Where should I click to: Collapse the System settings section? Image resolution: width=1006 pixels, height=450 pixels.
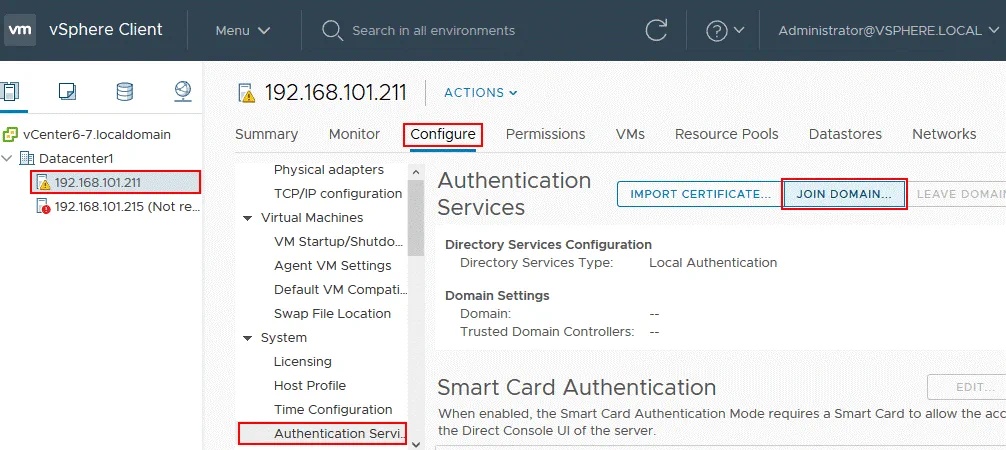click(247, 338)
